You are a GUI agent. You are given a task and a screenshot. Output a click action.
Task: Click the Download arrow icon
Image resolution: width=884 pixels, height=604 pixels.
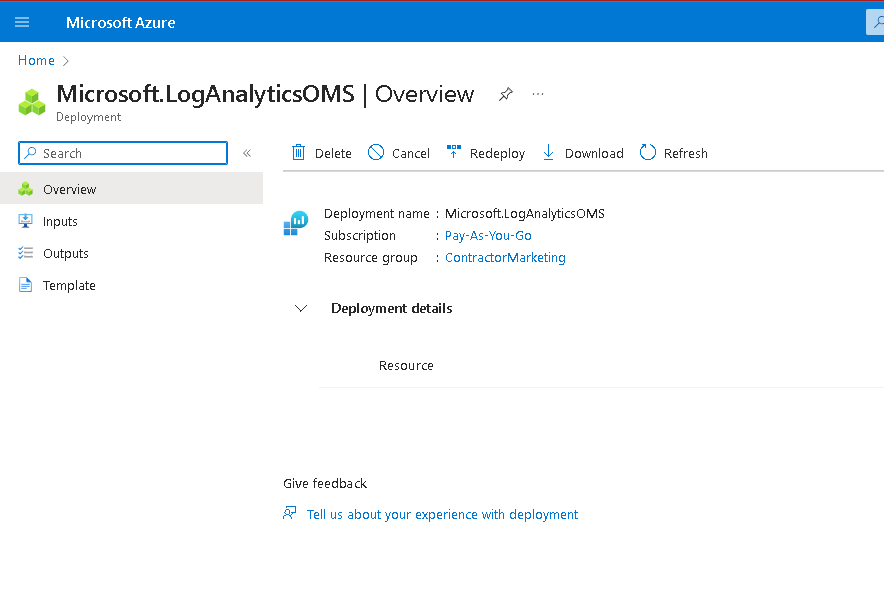tap(548, 152)
